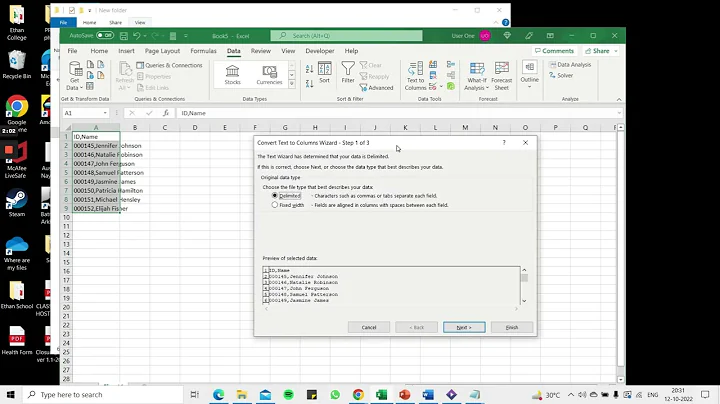Click Cancel in the wizard
This screenshot has height=404, width=720.
(369, 327)
